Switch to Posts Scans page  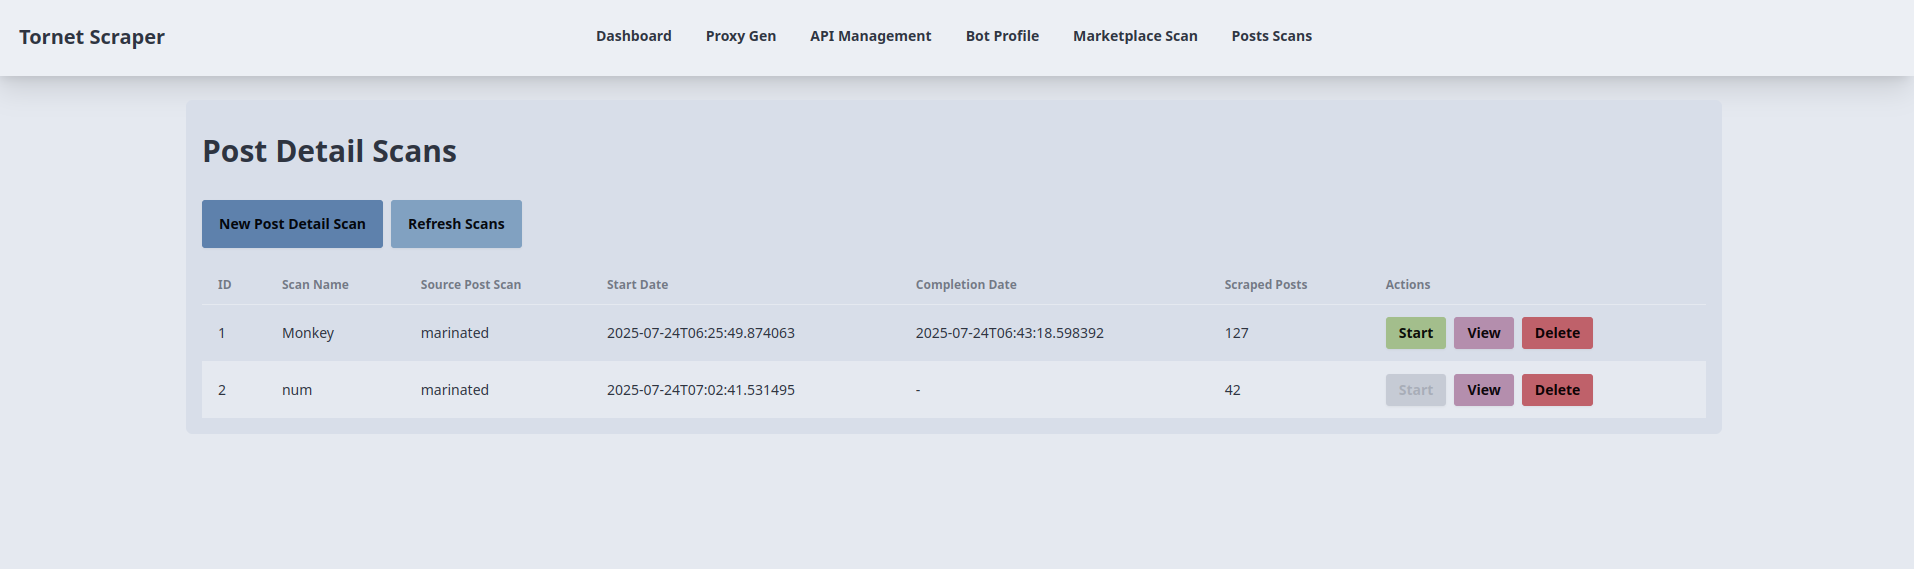click(x=1271, y=36)
